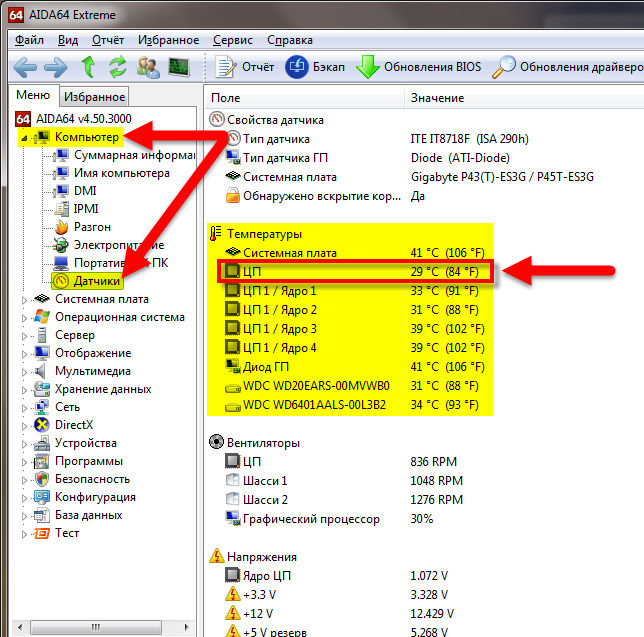Select the Диод ГП temperature row
Screen dimensions: 644x637
tap(355, 367)
